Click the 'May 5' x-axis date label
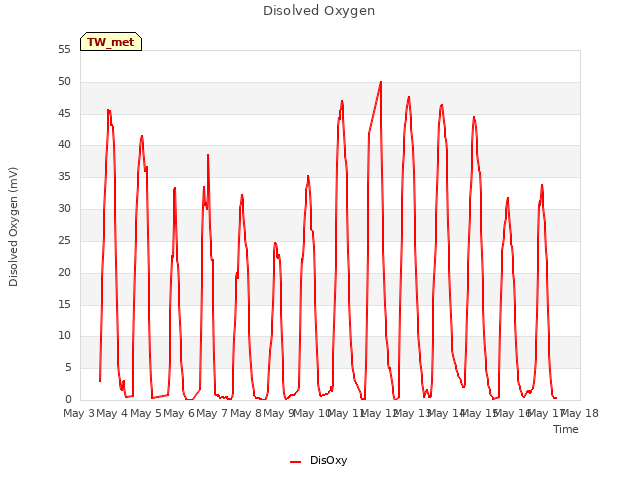Viewport: 640px width, 480px height. (145, 413)
